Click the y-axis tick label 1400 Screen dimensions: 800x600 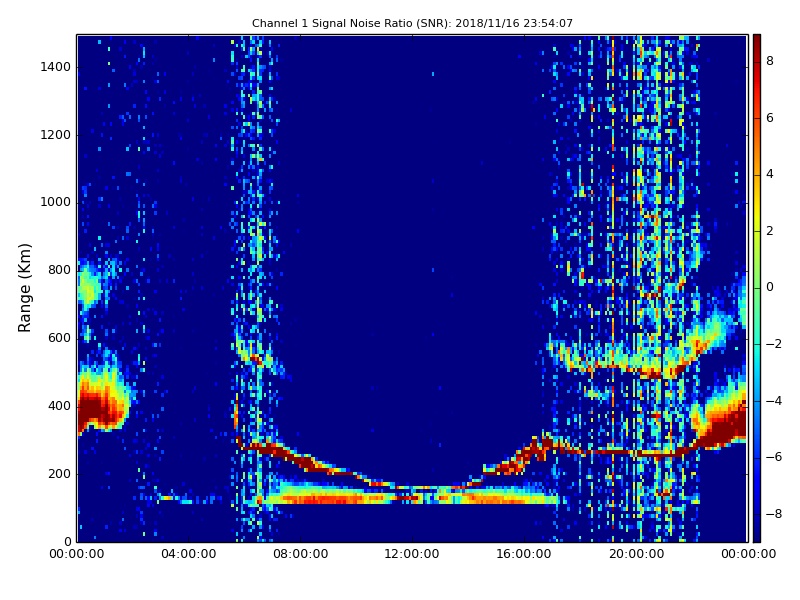56,67
